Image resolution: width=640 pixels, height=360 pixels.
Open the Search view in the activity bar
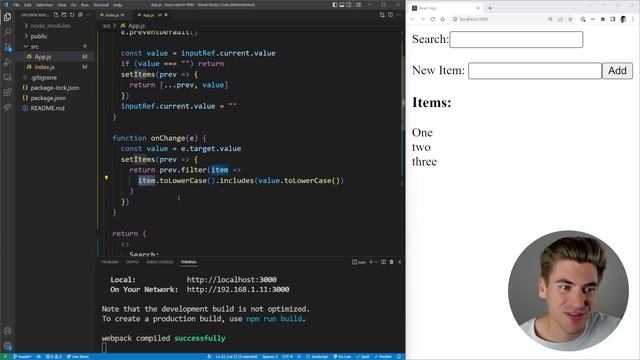7,32
